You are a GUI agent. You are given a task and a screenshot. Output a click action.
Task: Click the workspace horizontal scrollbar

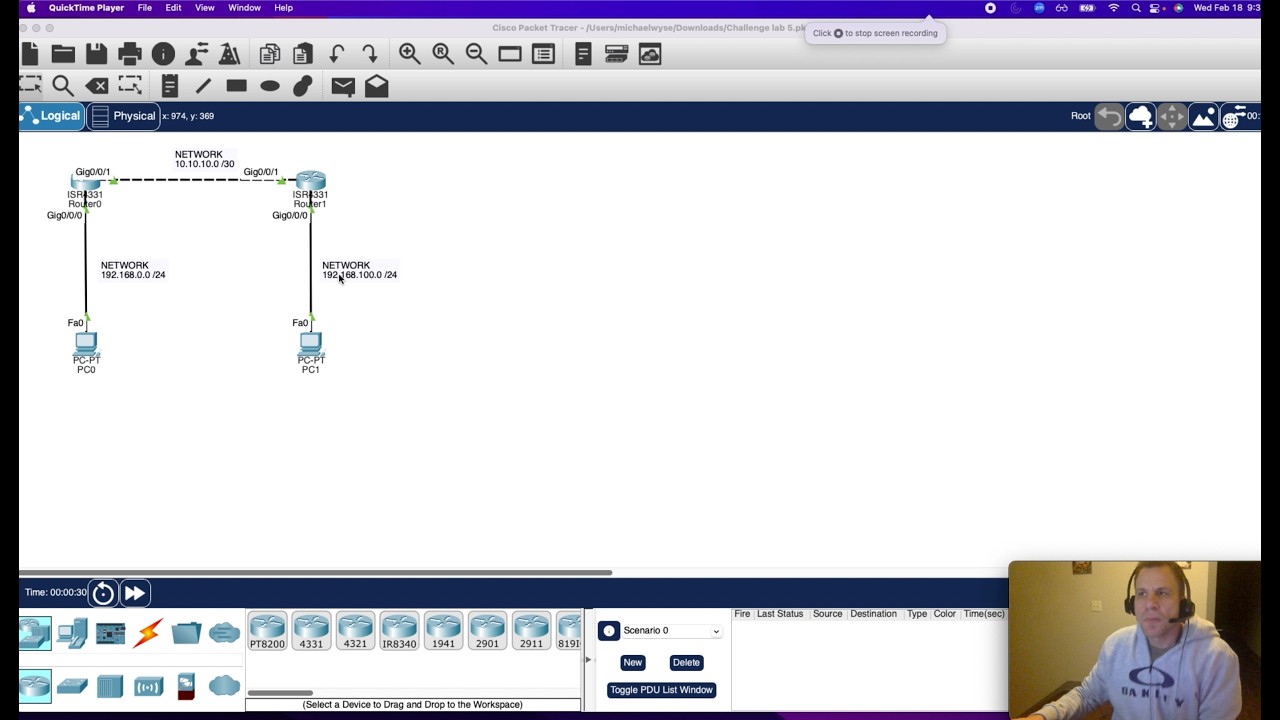coord(315,573)
